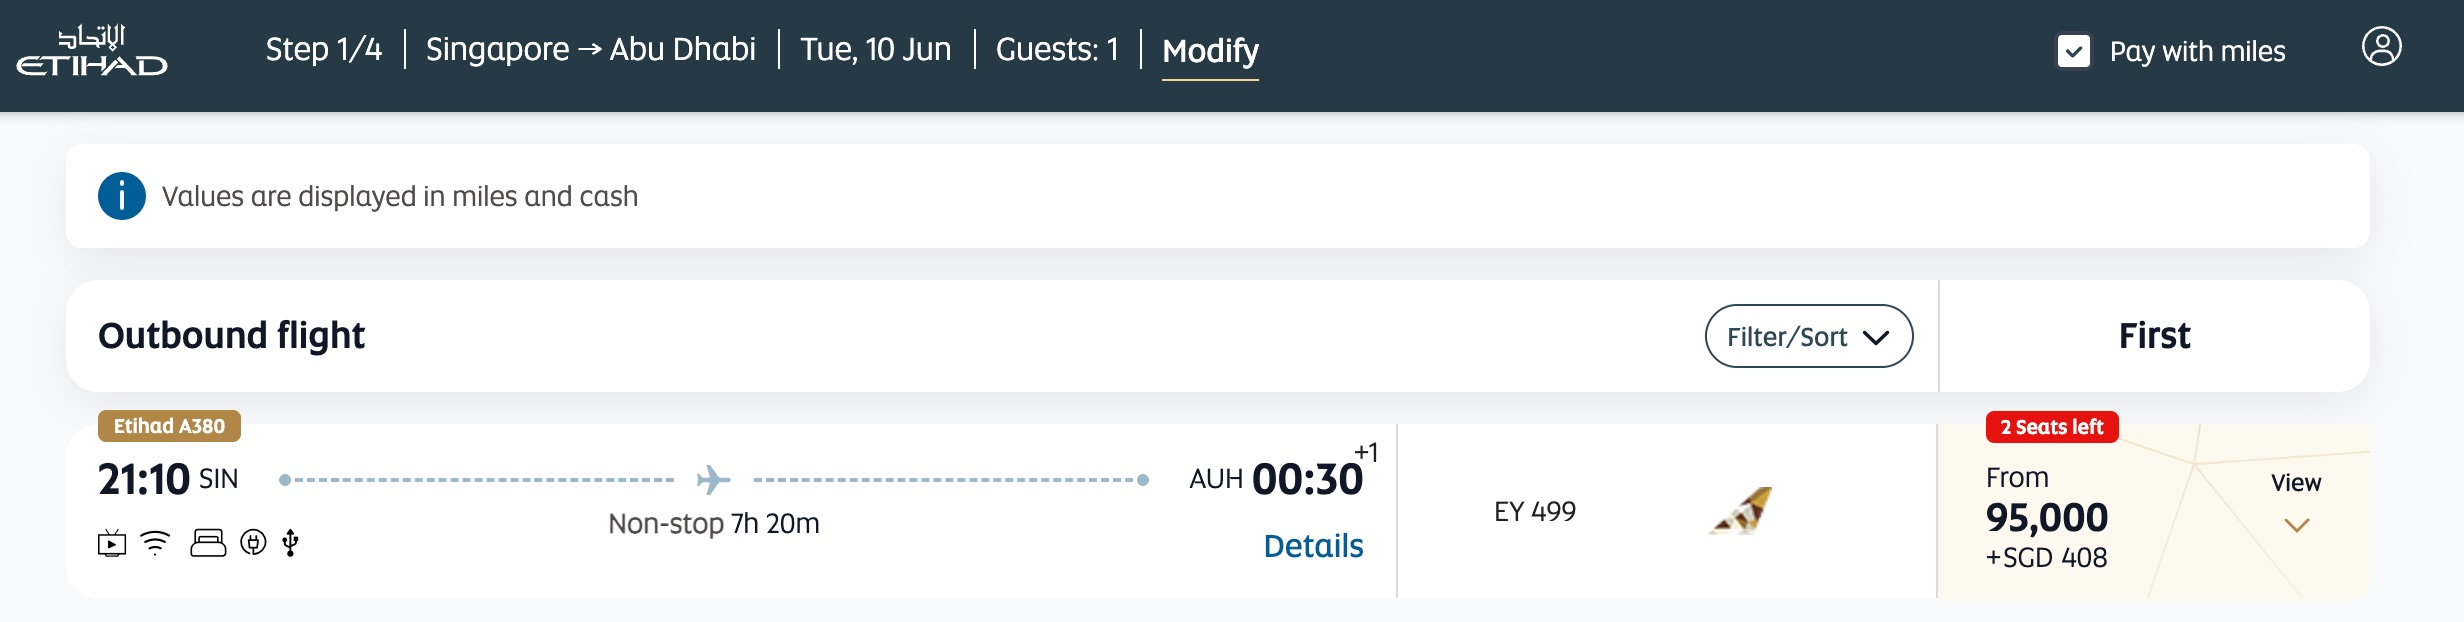
Task: Open the user profile icon
Action: pos(2381,47)
